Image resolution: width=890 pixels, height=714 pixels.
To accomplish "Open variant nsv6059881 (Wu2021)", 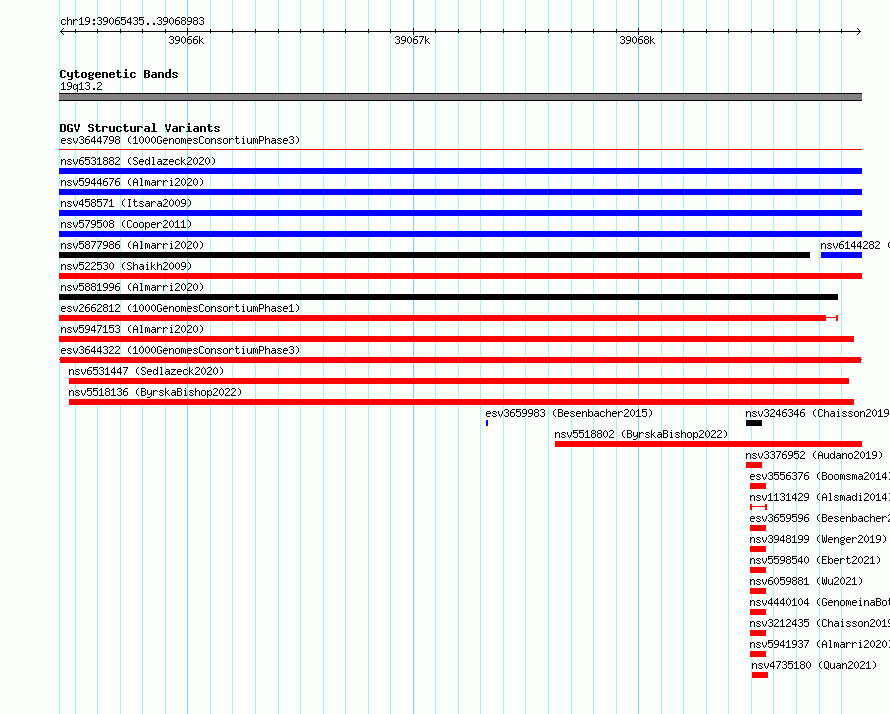I will pyautogui.click(x=806, y=581).
